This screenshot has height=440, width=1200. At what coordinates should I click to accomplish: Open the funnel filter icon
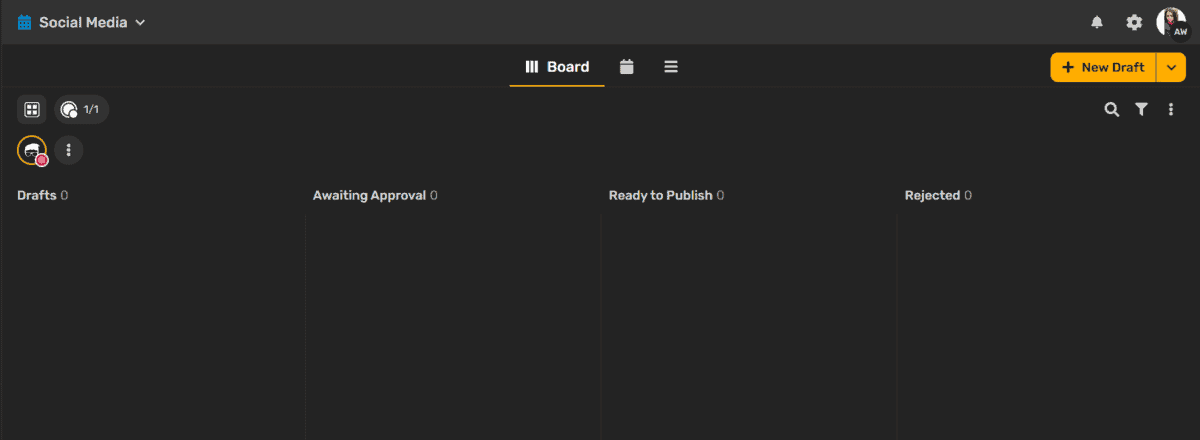[1141, 110]
